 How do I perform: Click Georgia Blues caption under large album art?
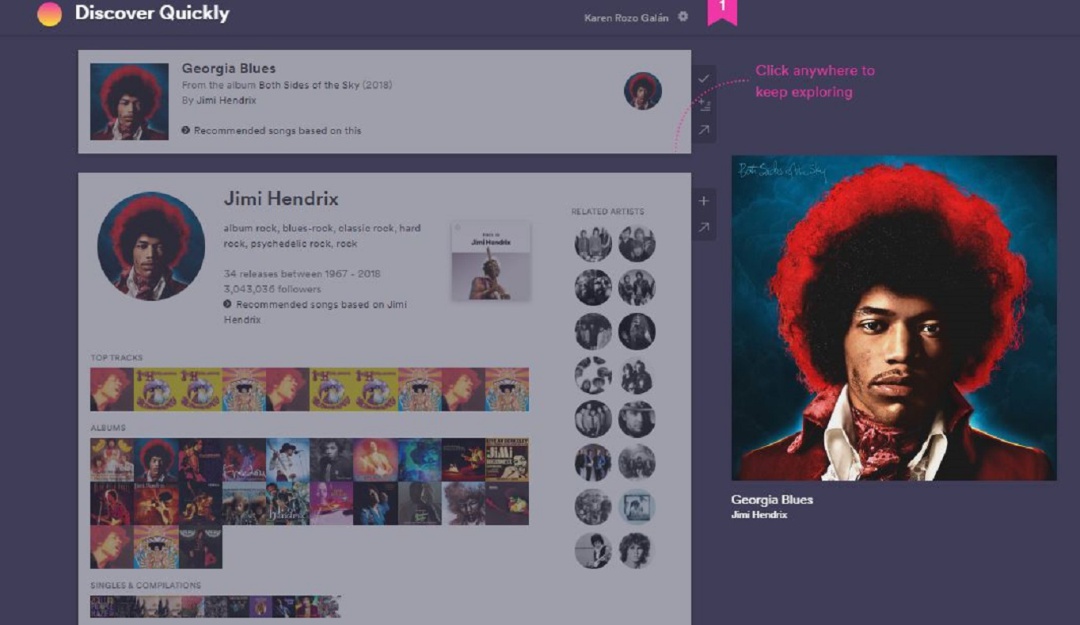[x=771, y=500]
